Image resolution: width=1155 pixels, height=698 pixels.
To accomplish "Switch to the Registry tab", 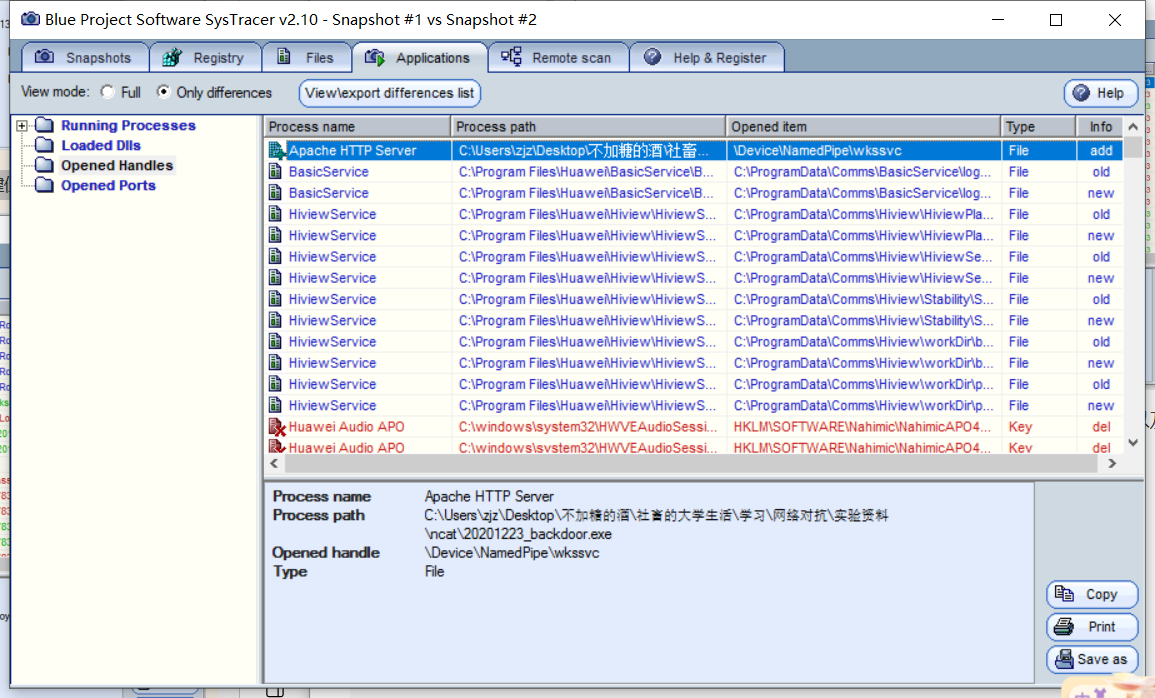I will pyautogui.click(x=205, y=57).
